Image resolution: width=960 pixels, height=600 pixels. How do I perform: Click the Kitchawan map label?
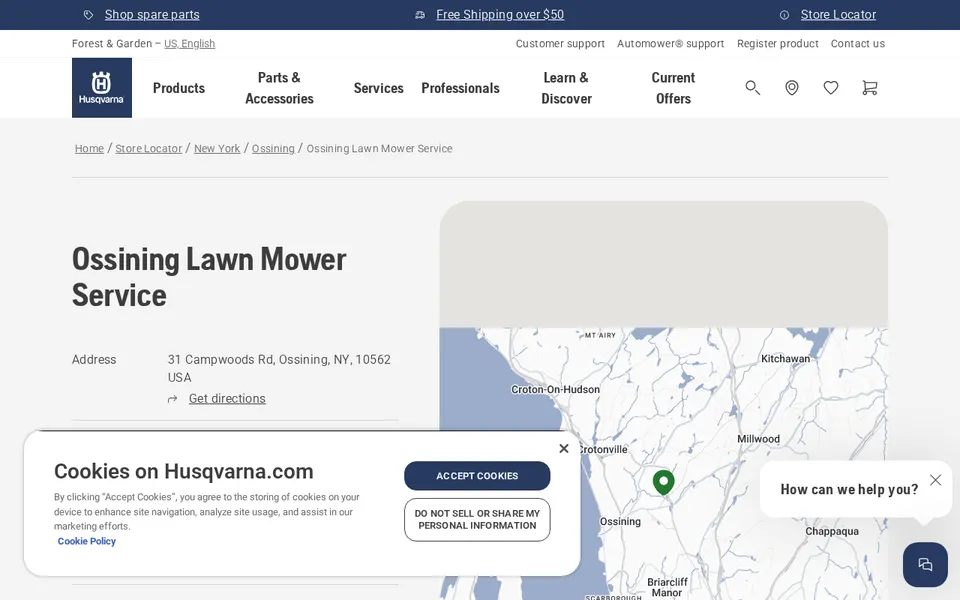click(785, 359)
